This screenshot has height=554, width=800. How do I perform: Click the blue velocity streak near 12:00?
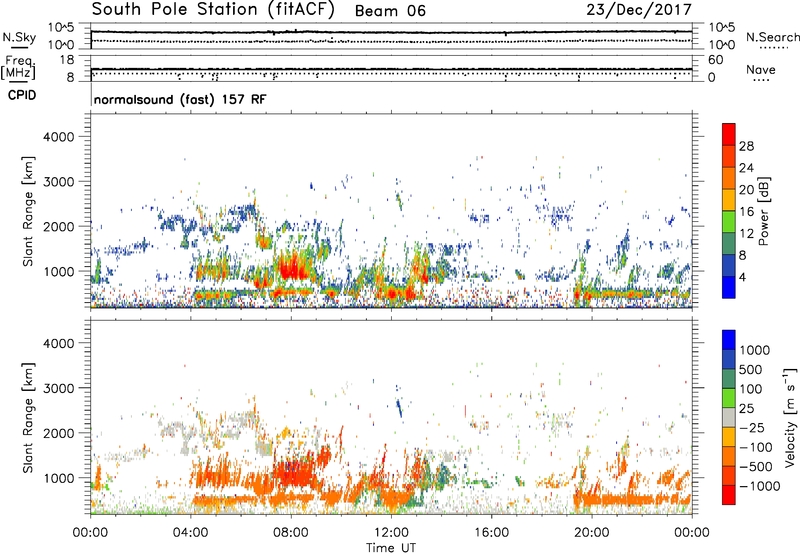pyautogui.click(x=399, y=408)
